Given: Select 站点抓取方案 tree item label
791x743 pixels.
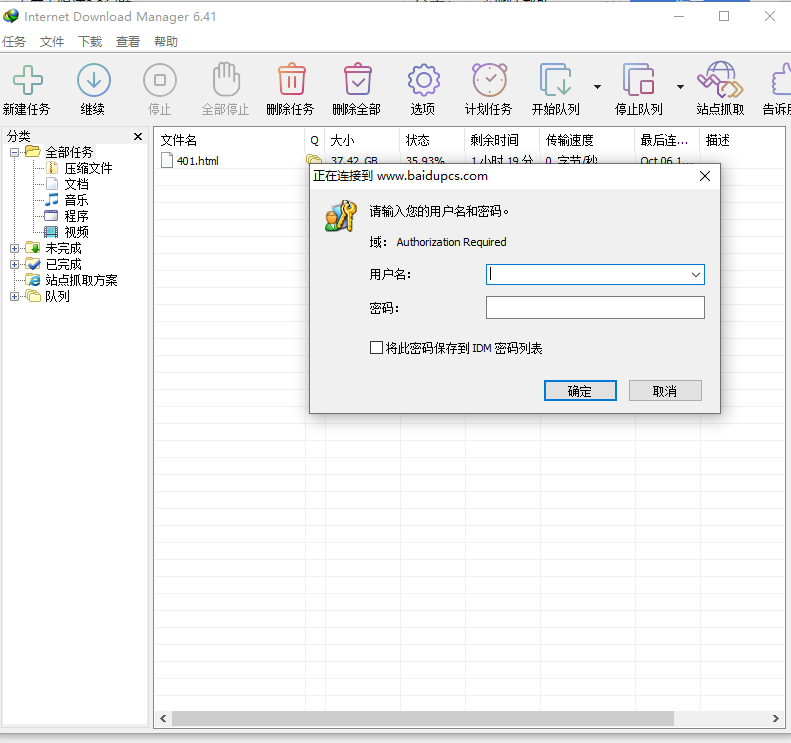Looking at the screenshot, I should click(81, 280).
